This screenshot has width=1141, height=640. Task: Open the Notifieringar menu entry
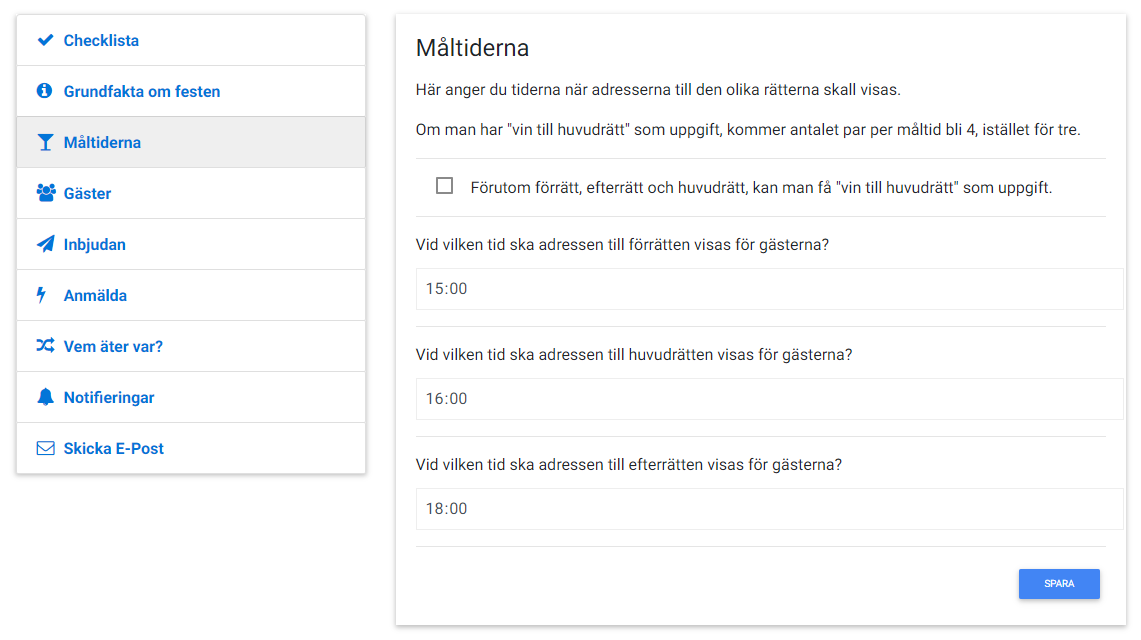[x=191, y=397]
